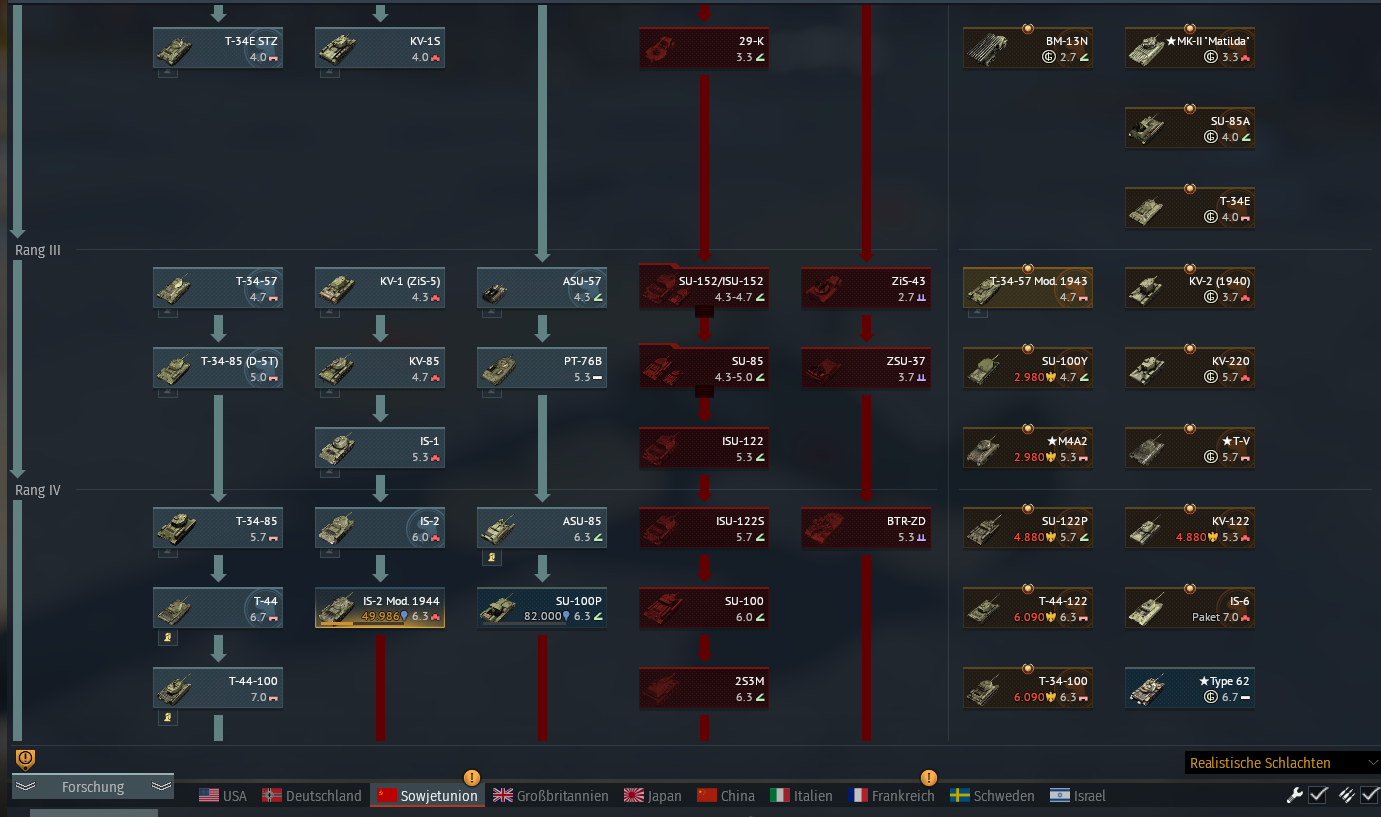The image size is (1381, 817).
Task: Click the wrench icon next to the first checkbox
Action: pos(1294,795)
